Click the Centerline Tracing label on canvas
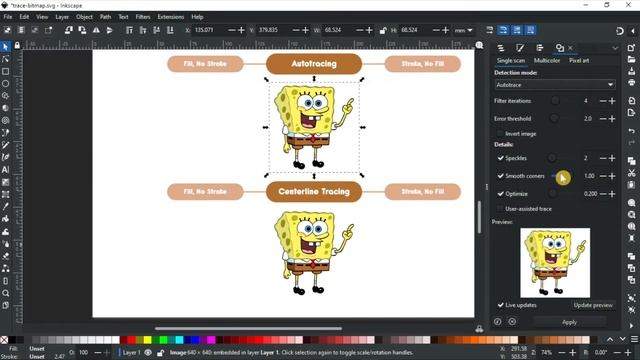 pos(314,191)
